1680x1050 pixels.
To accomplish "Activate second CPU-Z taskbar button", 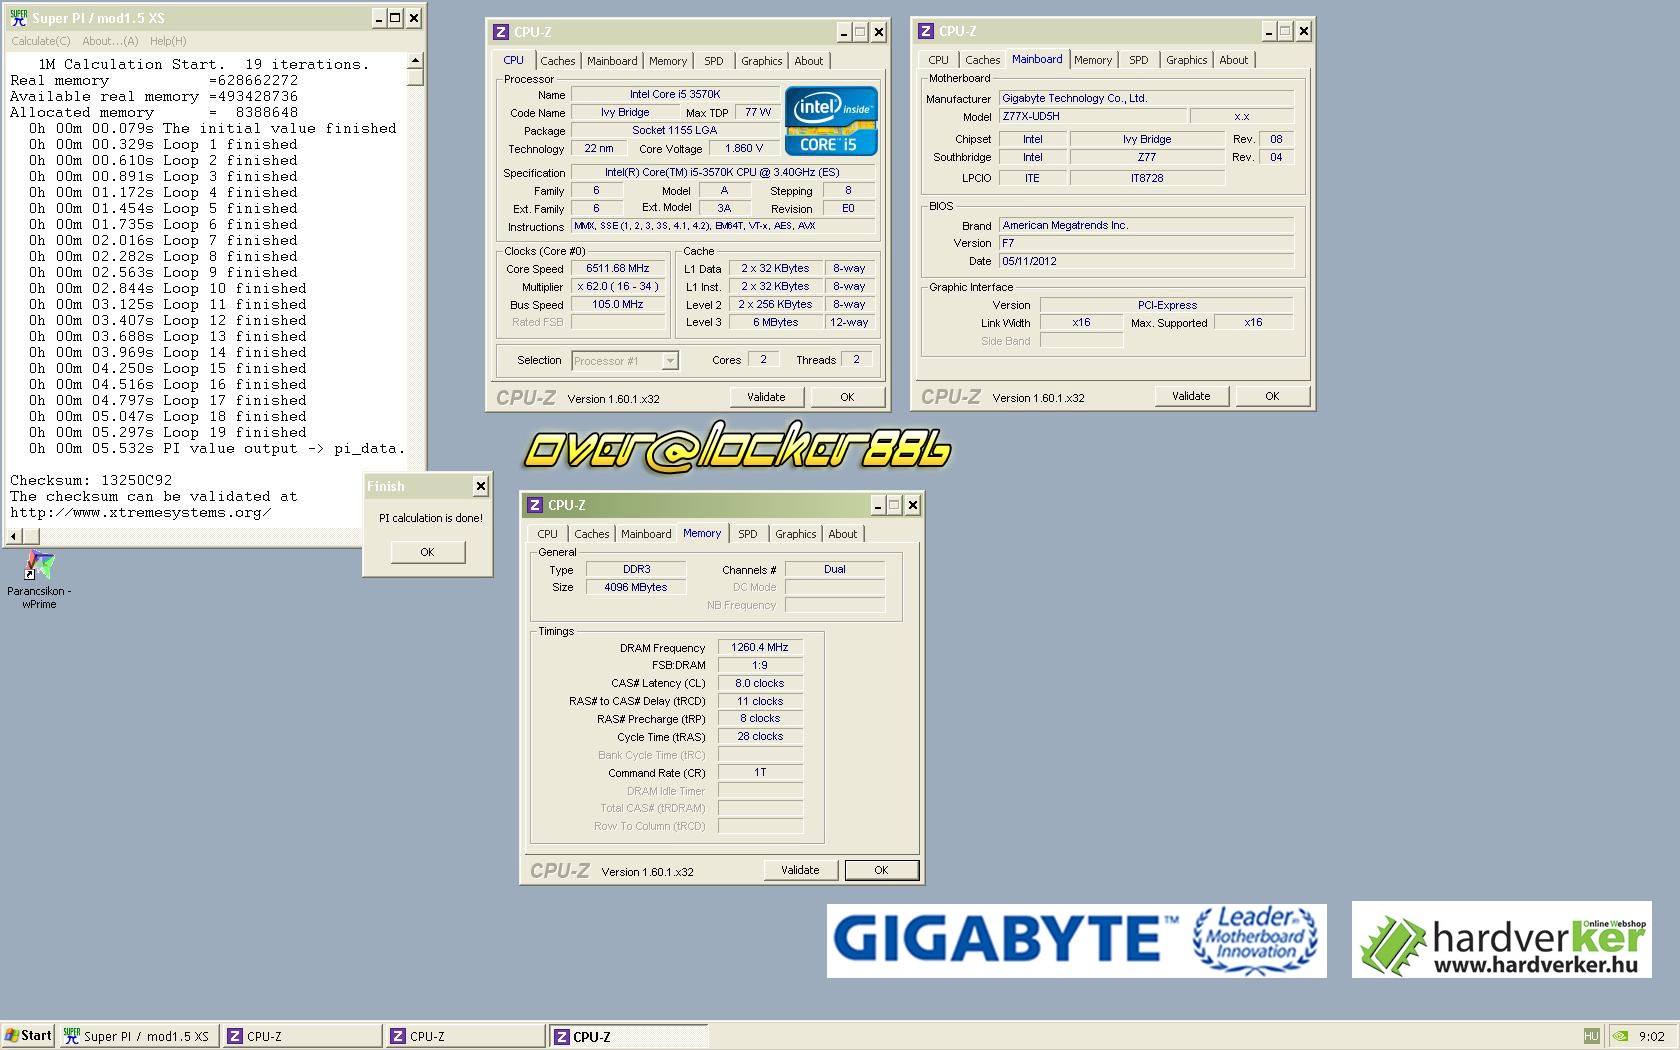I will point(465,1036).
